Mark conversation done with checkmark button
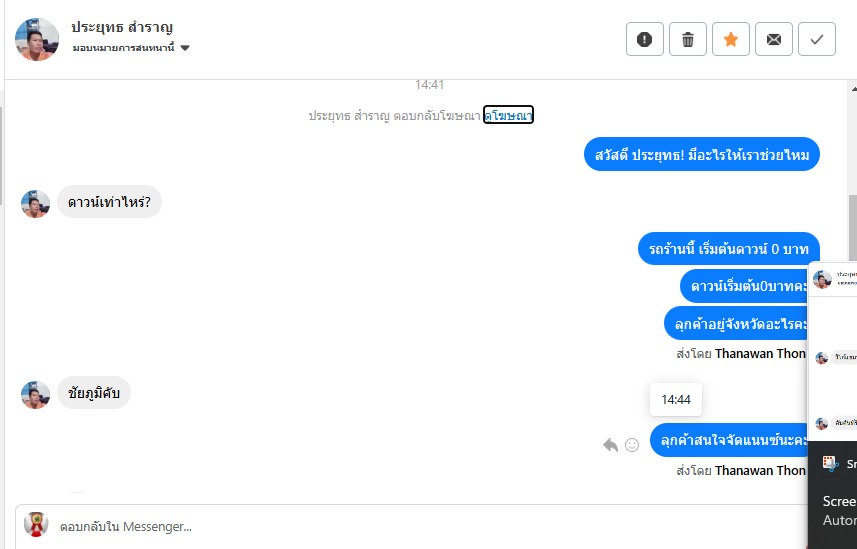Screen dimensions: 857x549 pyautogui.click(x=817, y=39)
